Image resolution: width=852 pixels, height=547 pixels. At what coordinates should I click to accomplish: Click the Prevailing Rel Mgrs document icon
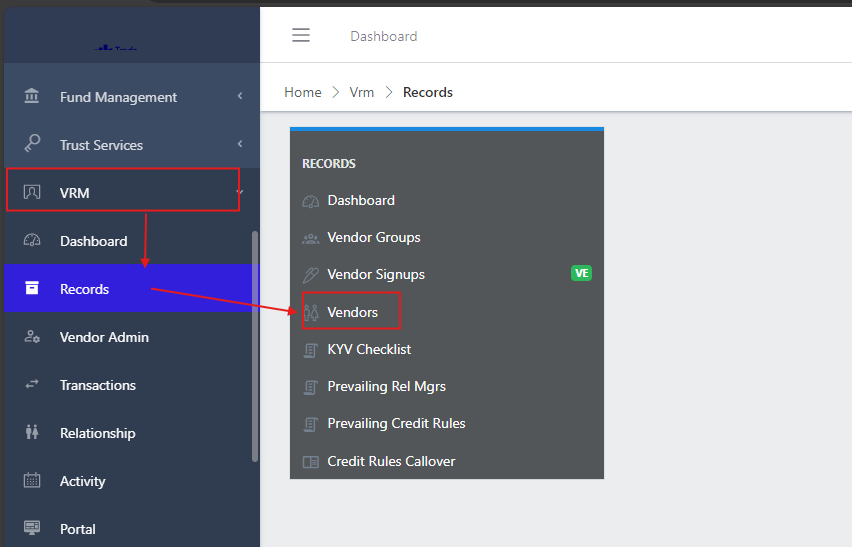coord(310,387)
